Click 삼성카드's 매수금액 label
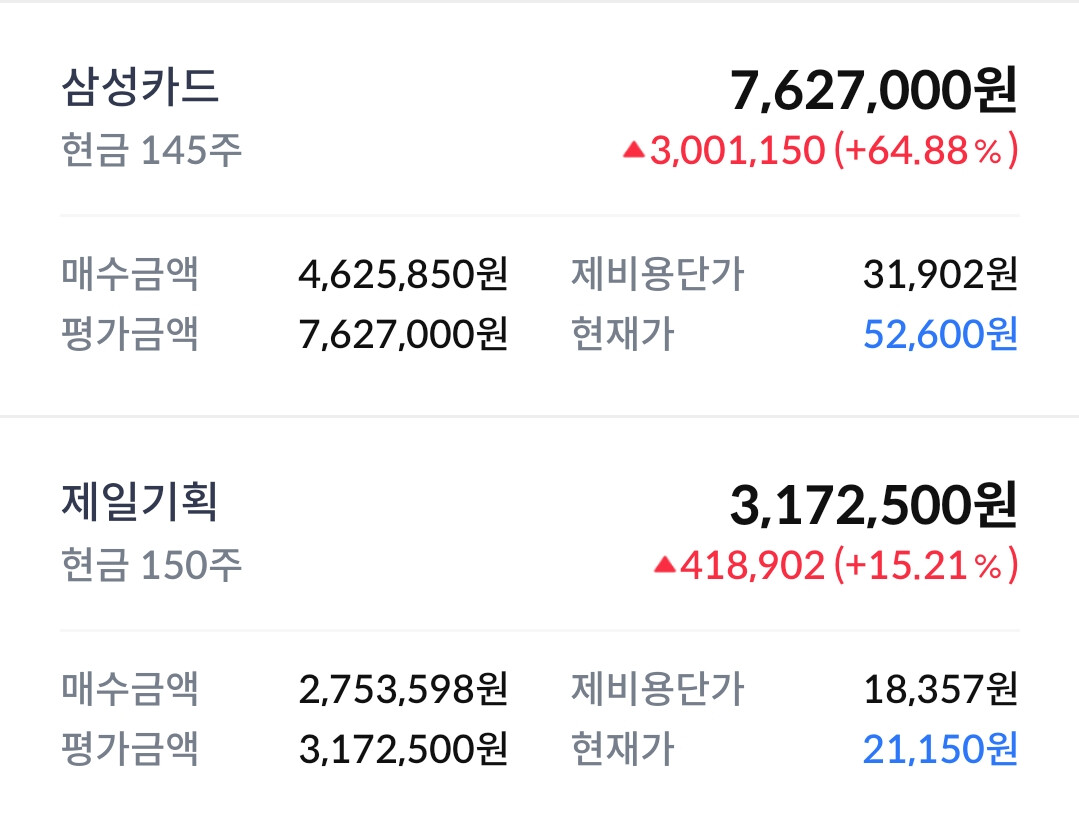This screenshot has width=1079, height=829. coord(130,273)
